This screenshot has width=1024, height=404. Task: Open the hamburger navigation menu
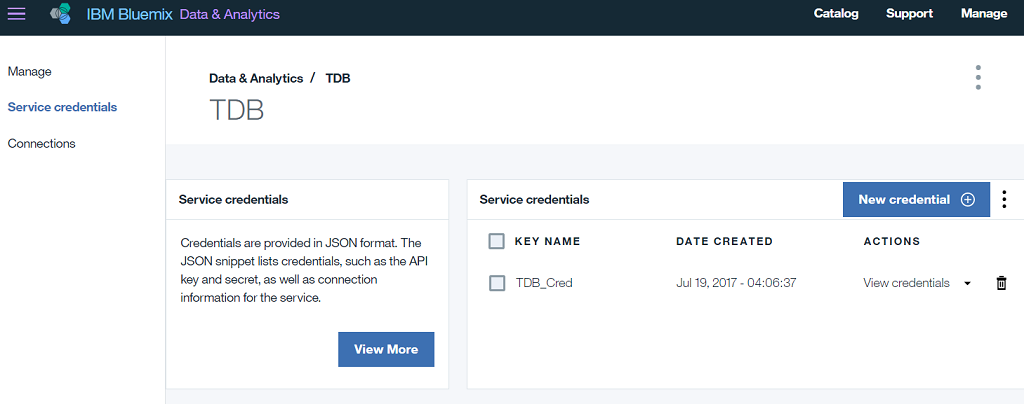point(16,14)
